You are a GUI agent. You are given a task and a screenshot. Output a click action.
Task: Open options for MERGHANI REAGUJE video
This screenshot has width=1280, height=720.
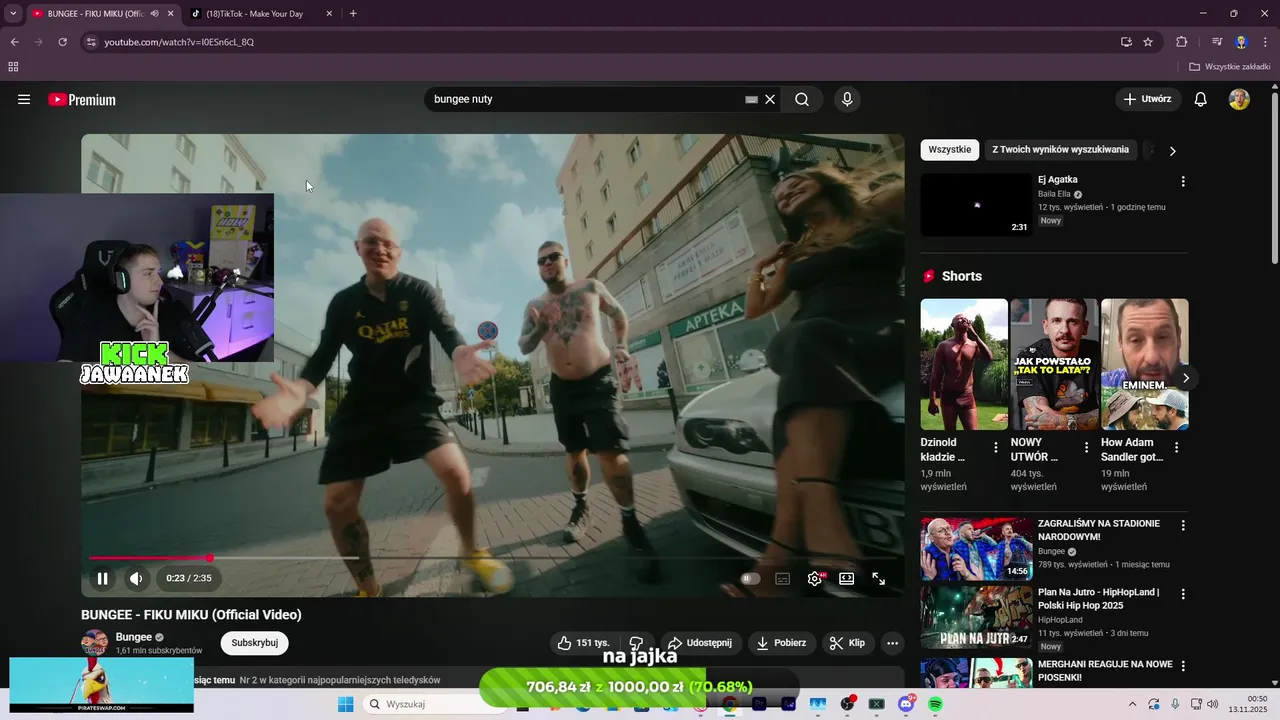1183,666
